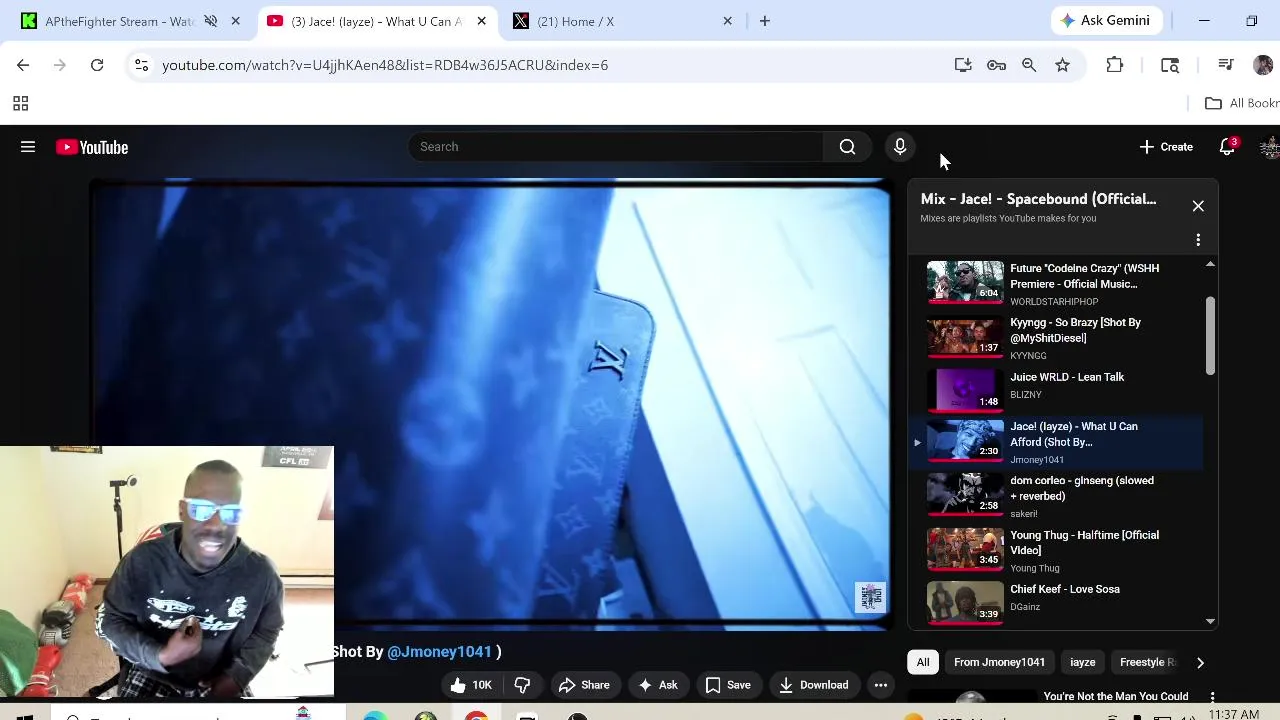Click the install app icon in address bar
Viewport: 1280px width, 720px height.
tap(963, 65)
